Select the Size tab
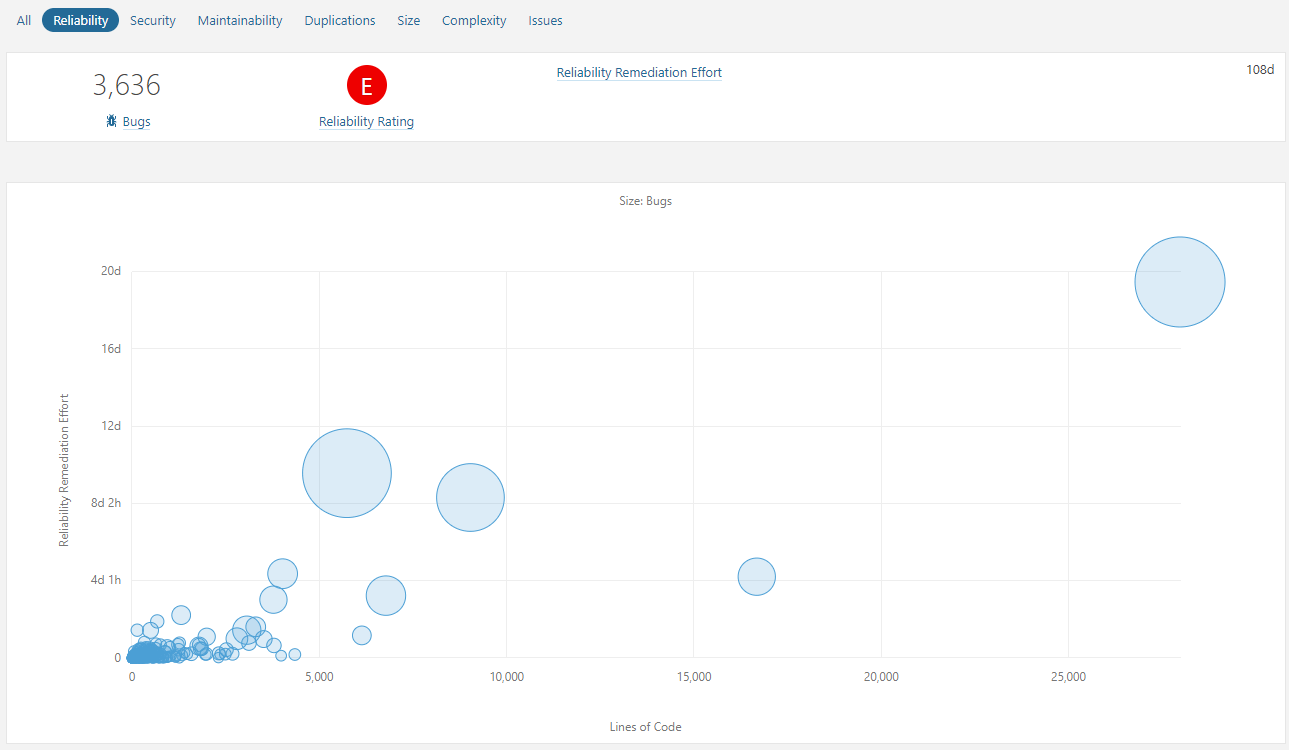Screen dimensions: 1289x750 (408, 20)
